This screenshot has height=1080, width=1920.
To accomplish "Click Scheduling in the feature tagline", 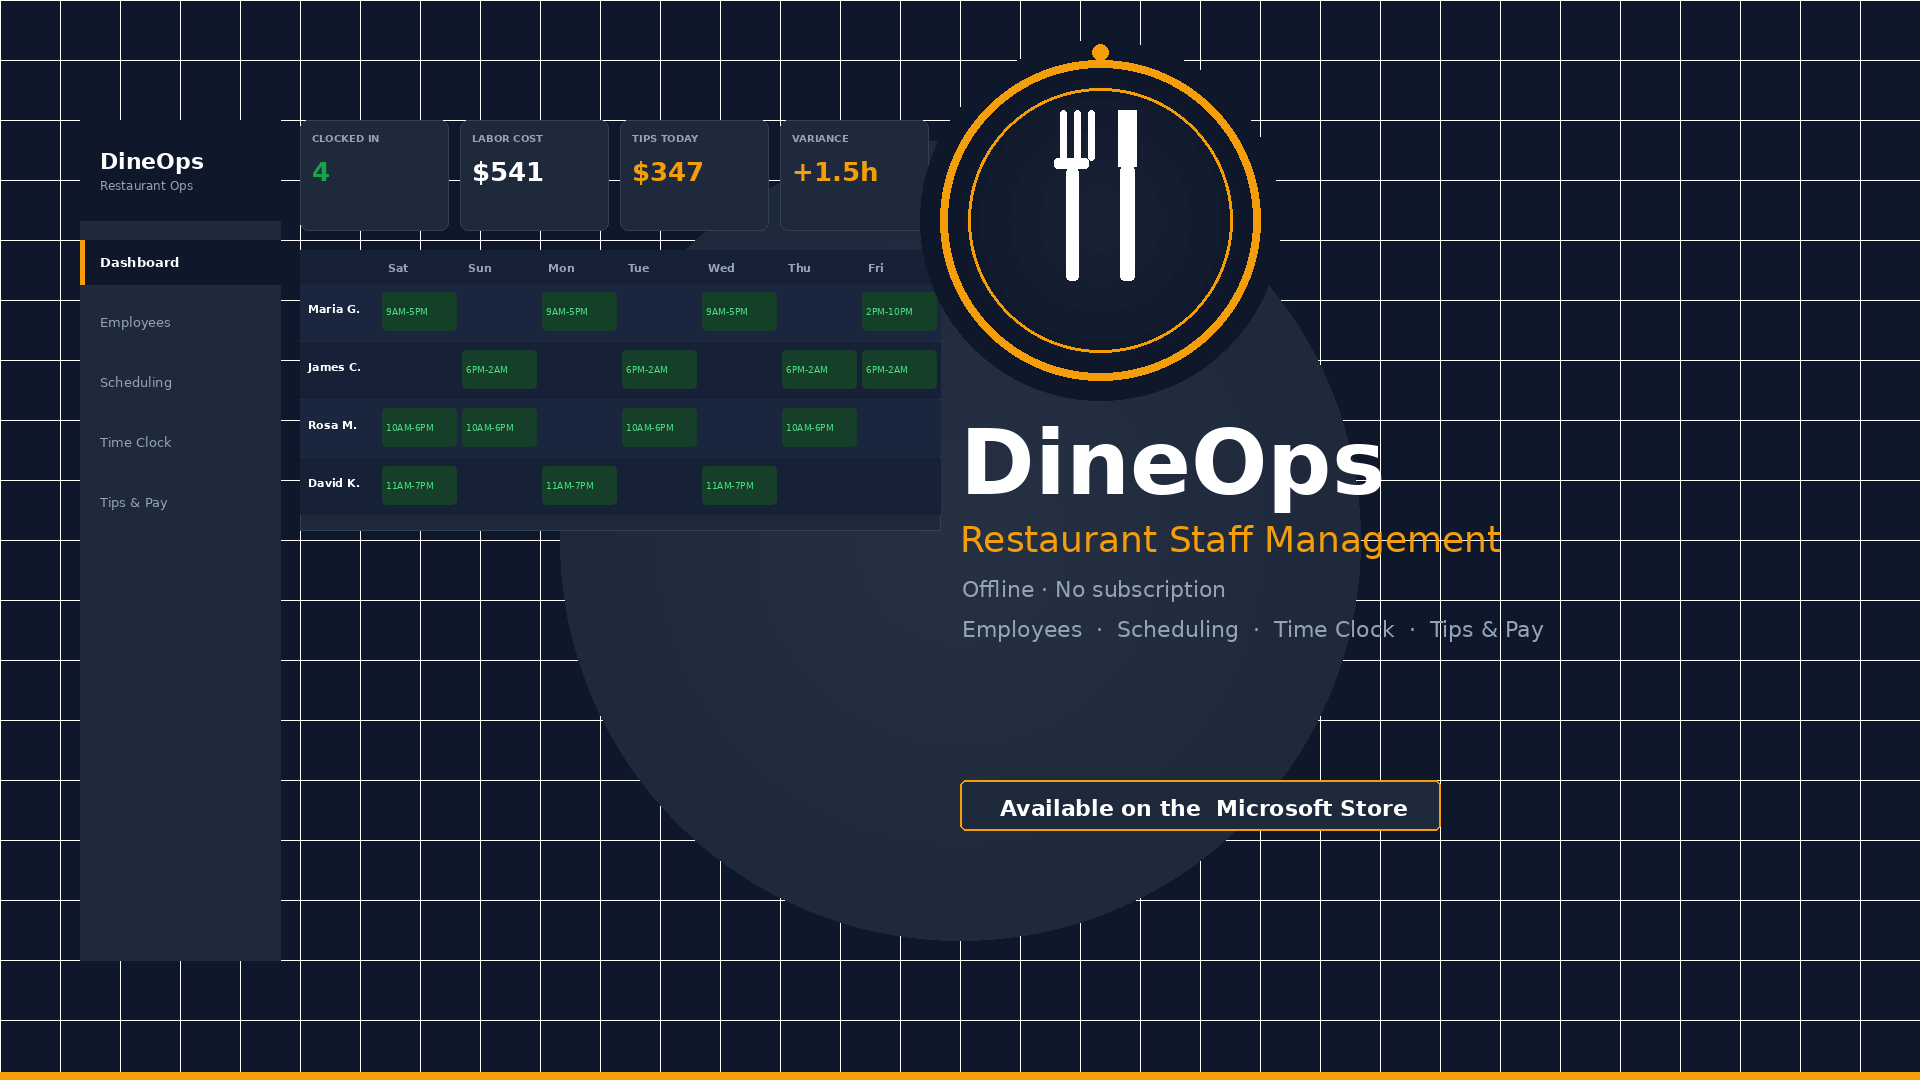I will pyautogui.click(x=1177, y=630).
